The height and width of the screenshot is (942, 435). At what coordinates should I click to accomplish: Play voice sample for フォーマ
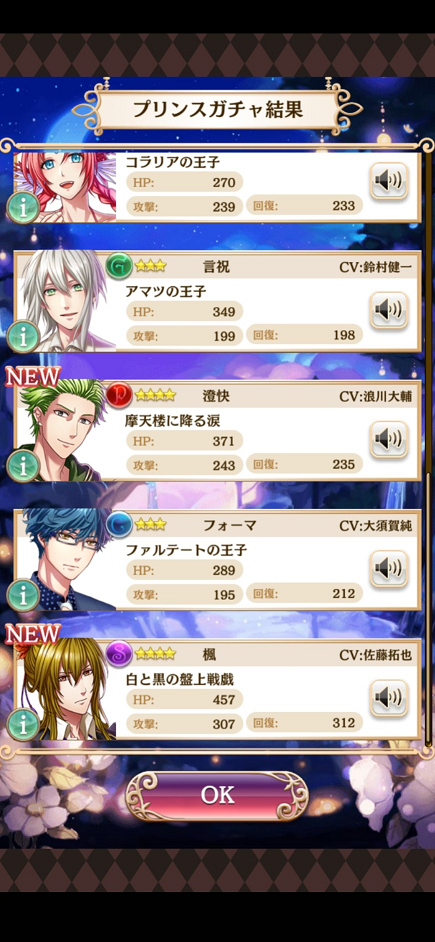pyautogui.click(x=389, y=569)
